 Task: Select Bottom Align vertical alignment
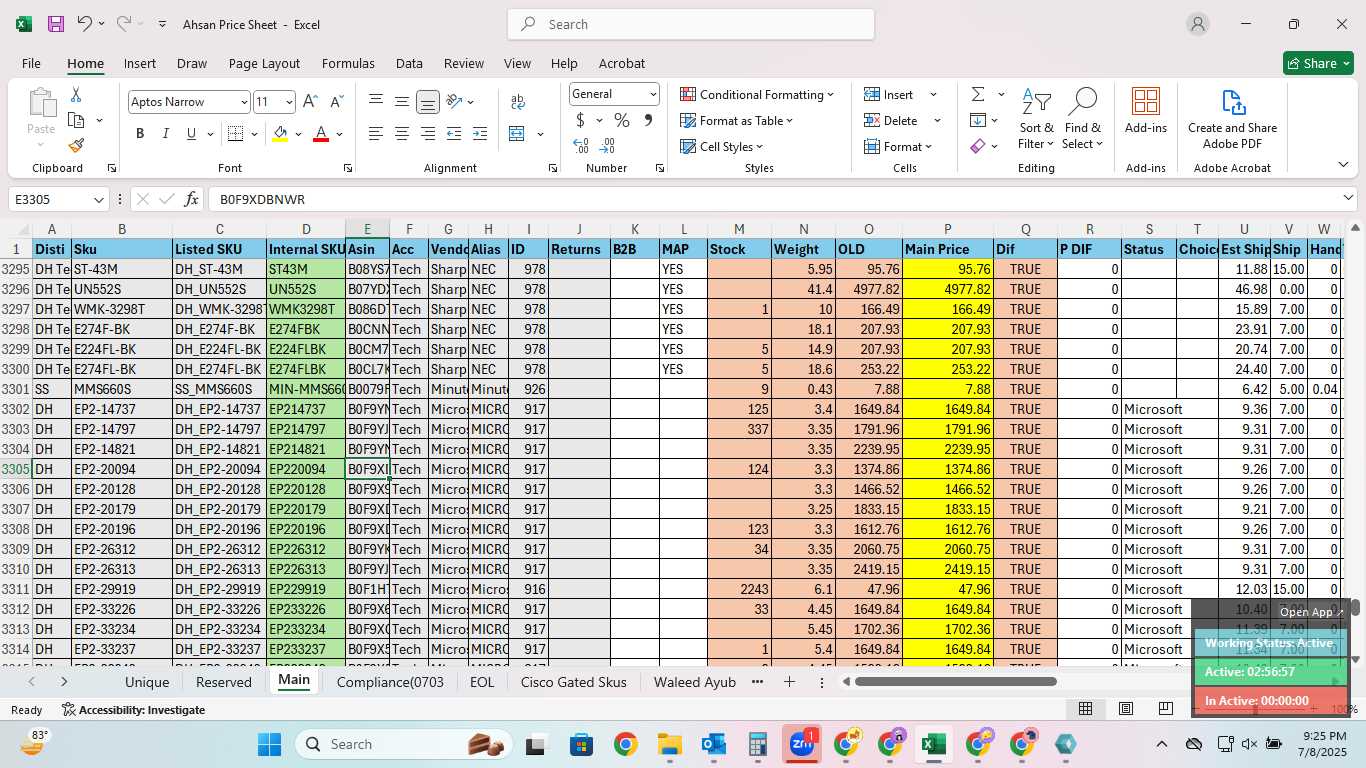(428, 101)
